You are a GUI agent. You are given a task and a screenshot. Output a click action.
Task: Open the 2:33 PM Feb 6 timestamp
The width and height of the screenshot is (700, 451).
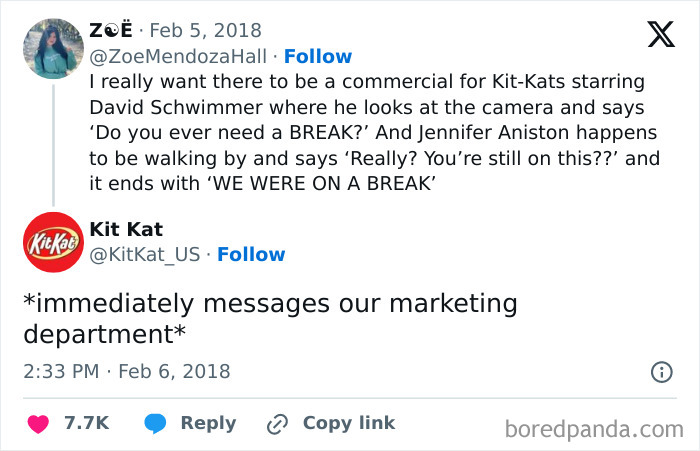pyautogui.click(x=127, y=372)
